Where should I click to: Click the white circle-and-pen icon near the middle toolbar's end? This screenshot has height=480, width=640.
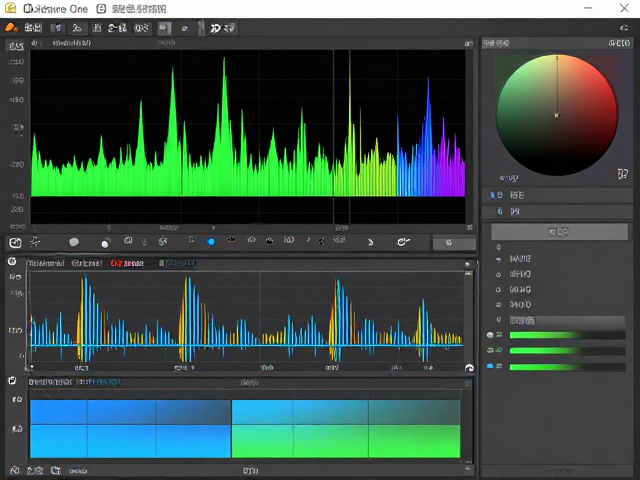click(403, 242)
